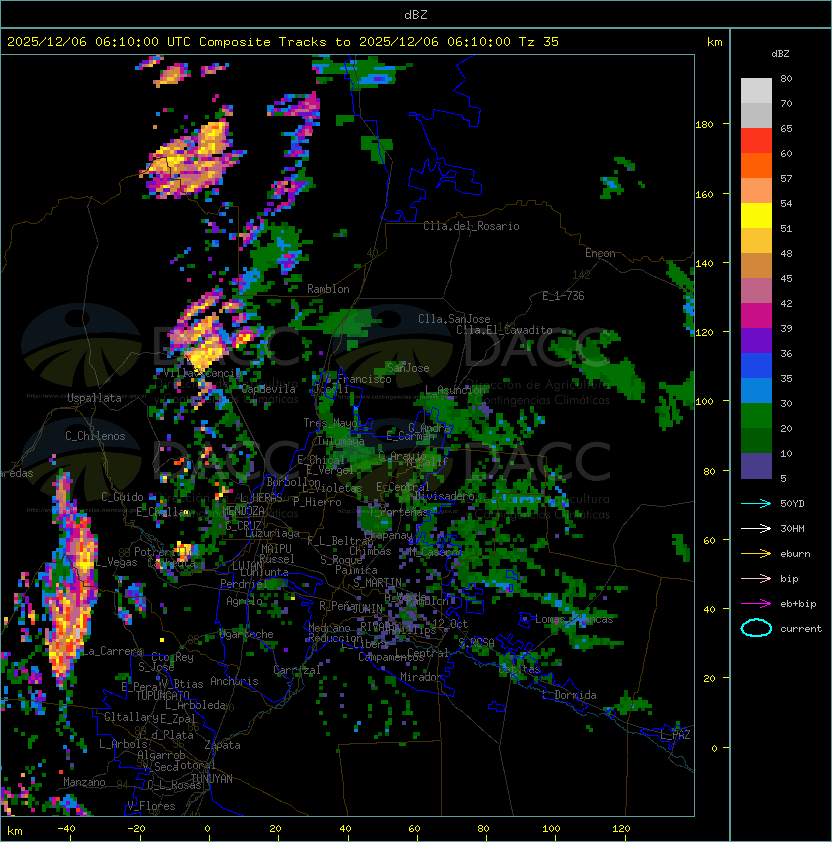The height and width of the screenshot is (842, 832).
Task: Click the 'MAIPU' map label
Action: (276, 549)
